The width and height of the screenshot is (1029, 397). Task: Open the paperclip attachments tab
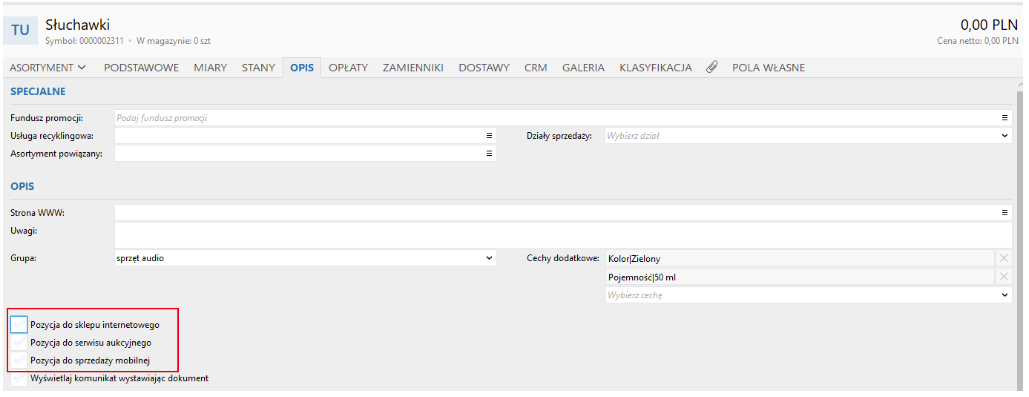coord(712,67)
